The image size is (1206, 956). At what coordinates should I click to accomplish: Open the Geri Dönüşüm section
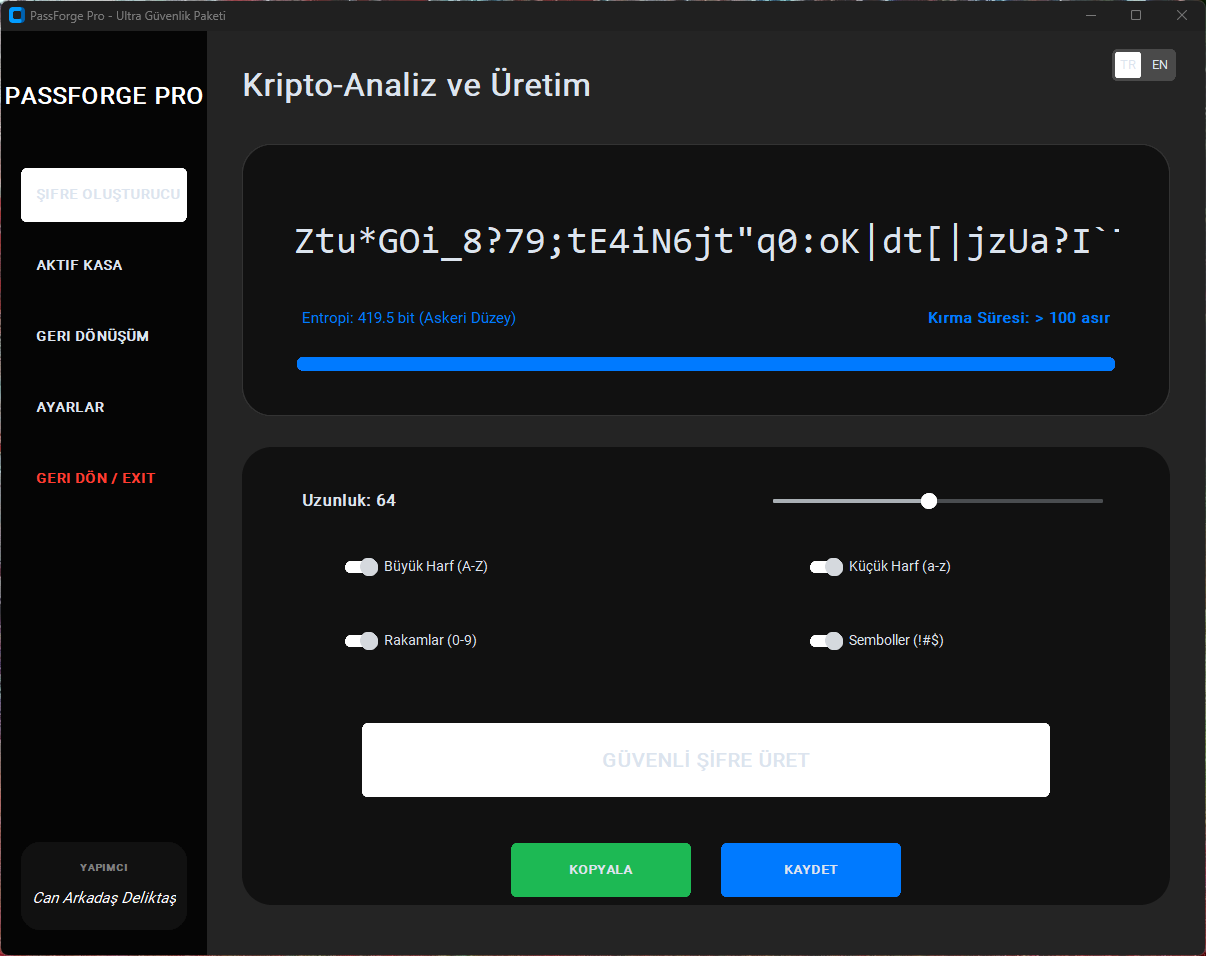(92, 336)
